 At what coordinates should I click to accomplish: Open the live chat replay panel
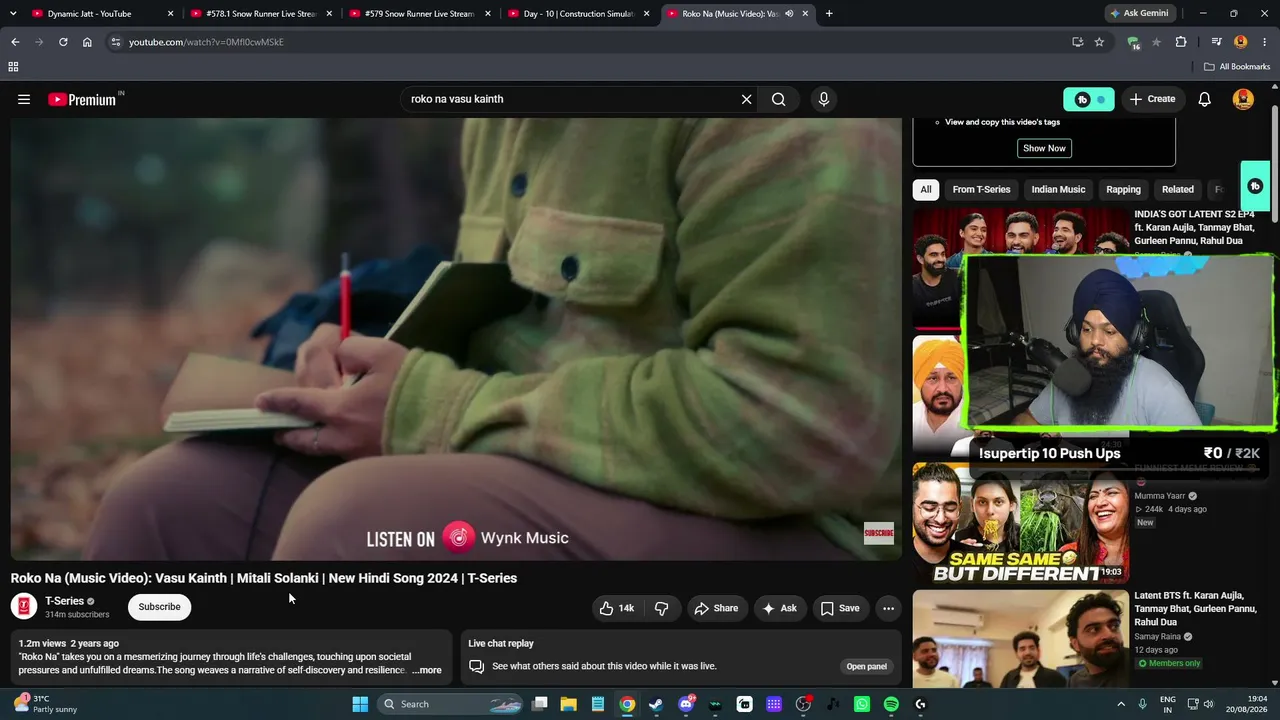pos(867,666)
